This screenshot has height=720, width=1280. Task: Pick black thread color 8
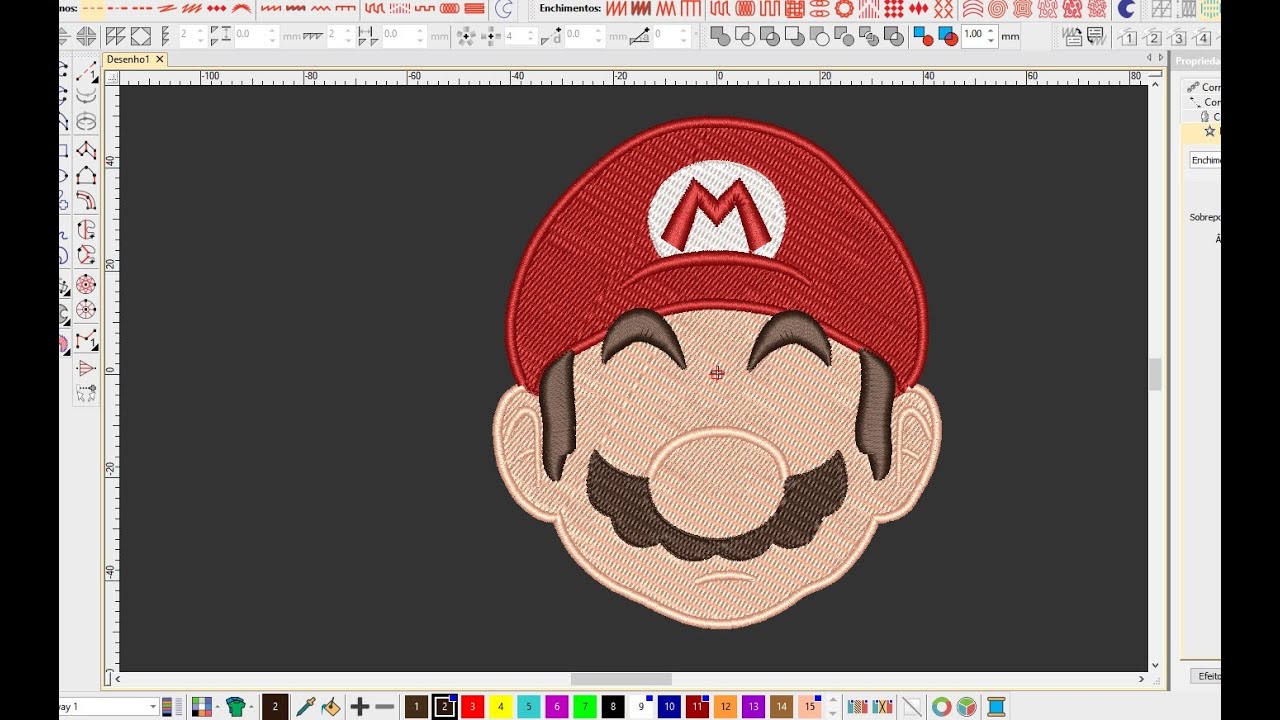(x=613, y=707)
